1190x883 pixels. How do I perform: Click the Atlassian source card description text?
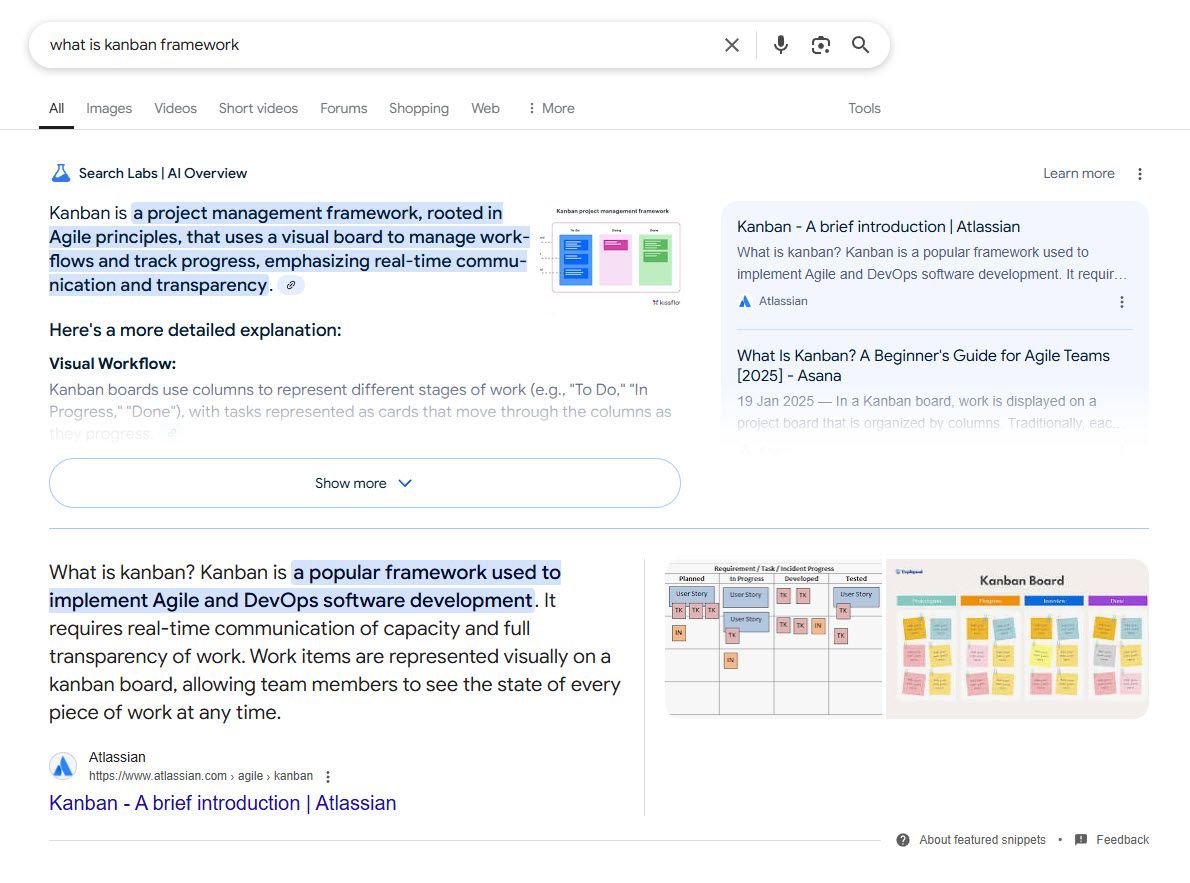(x=931, y=263)
